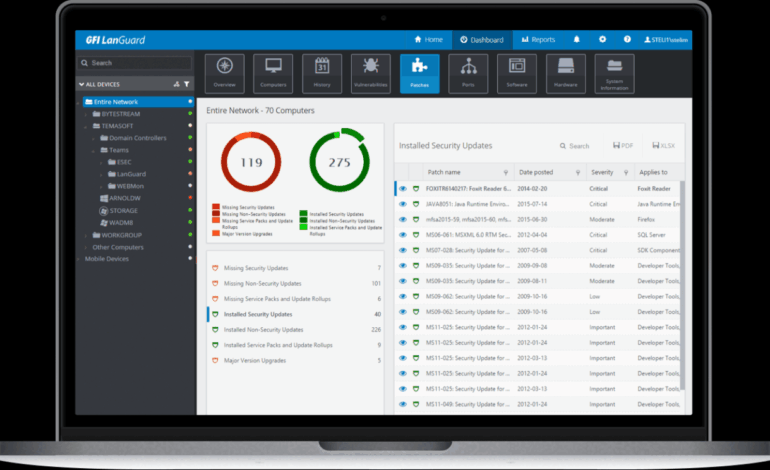Click the sidebar Search input field
Image resolution: width=770 pixels, height=470 pixels.
[135, 63]
